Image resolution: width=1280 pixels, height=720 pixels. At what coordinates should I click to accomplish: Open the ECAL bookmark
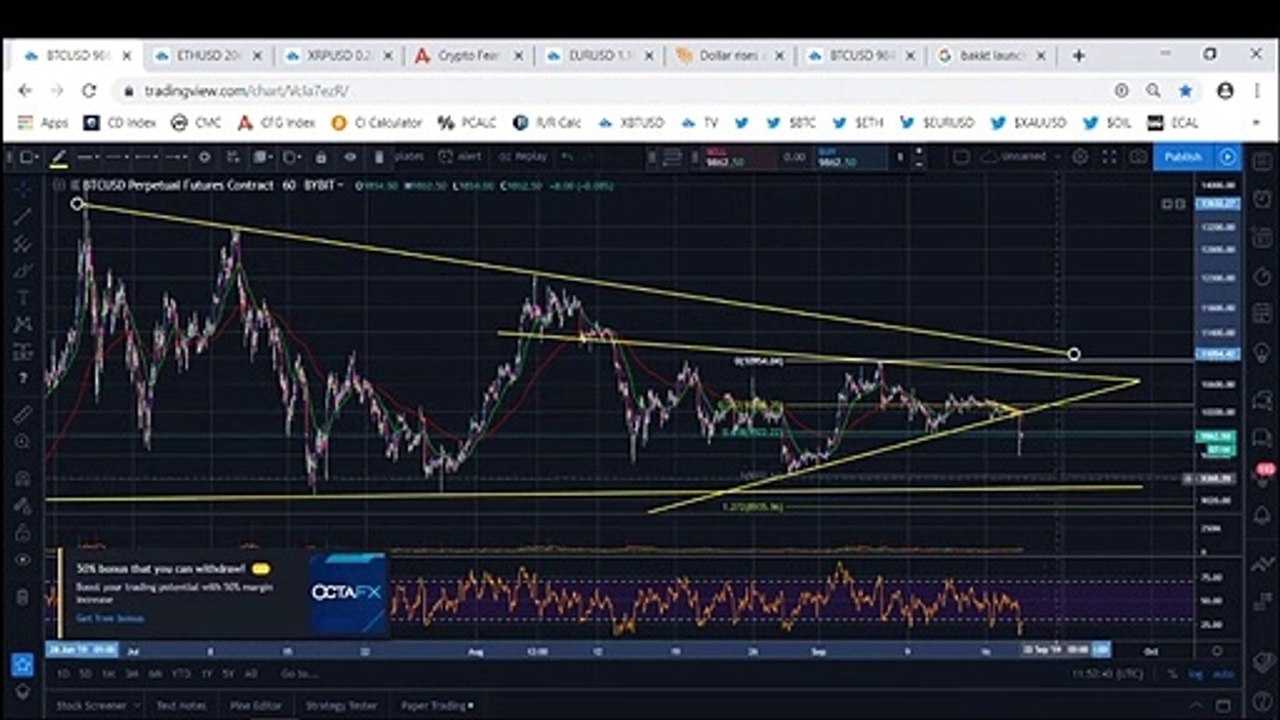coord(1173,123)
